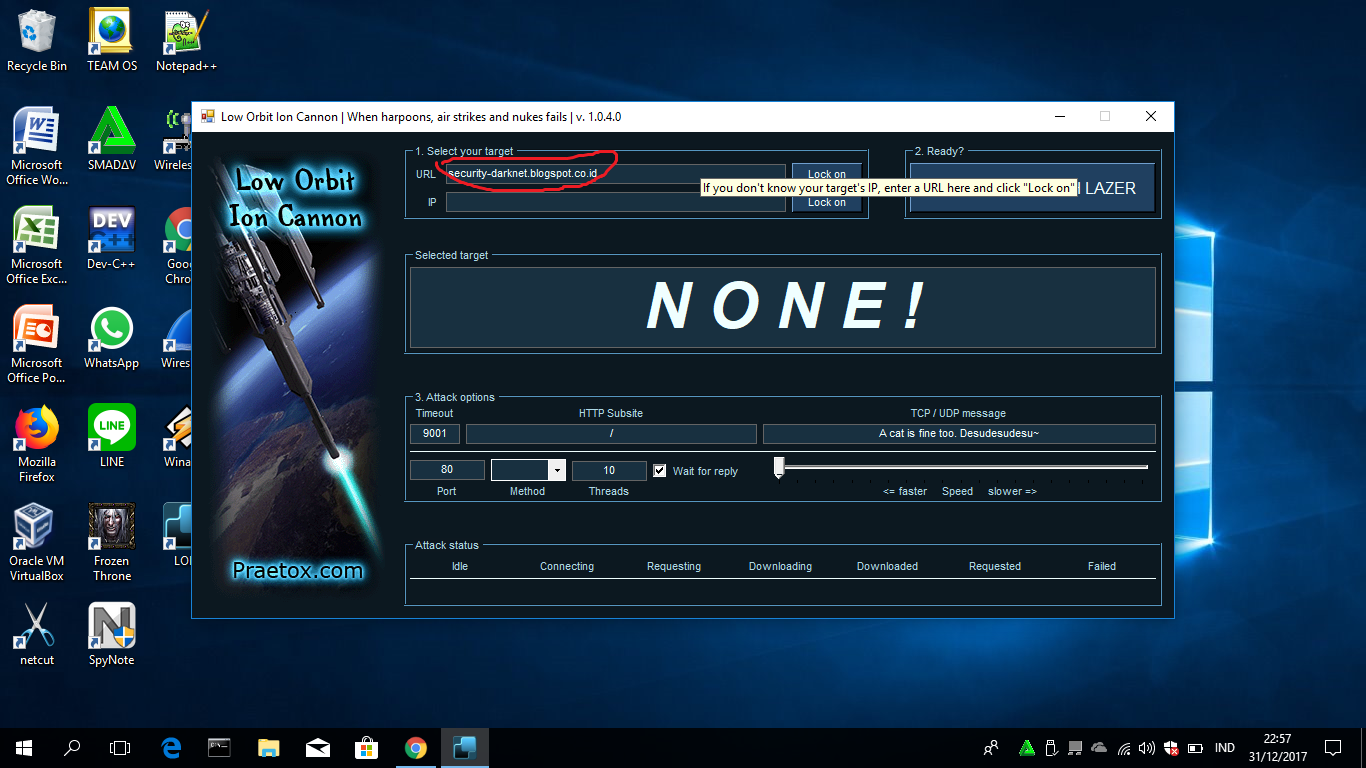Open the Mail app in the taskbar
The height and width of the screenshot is (768, 1366).
[318, 747]
